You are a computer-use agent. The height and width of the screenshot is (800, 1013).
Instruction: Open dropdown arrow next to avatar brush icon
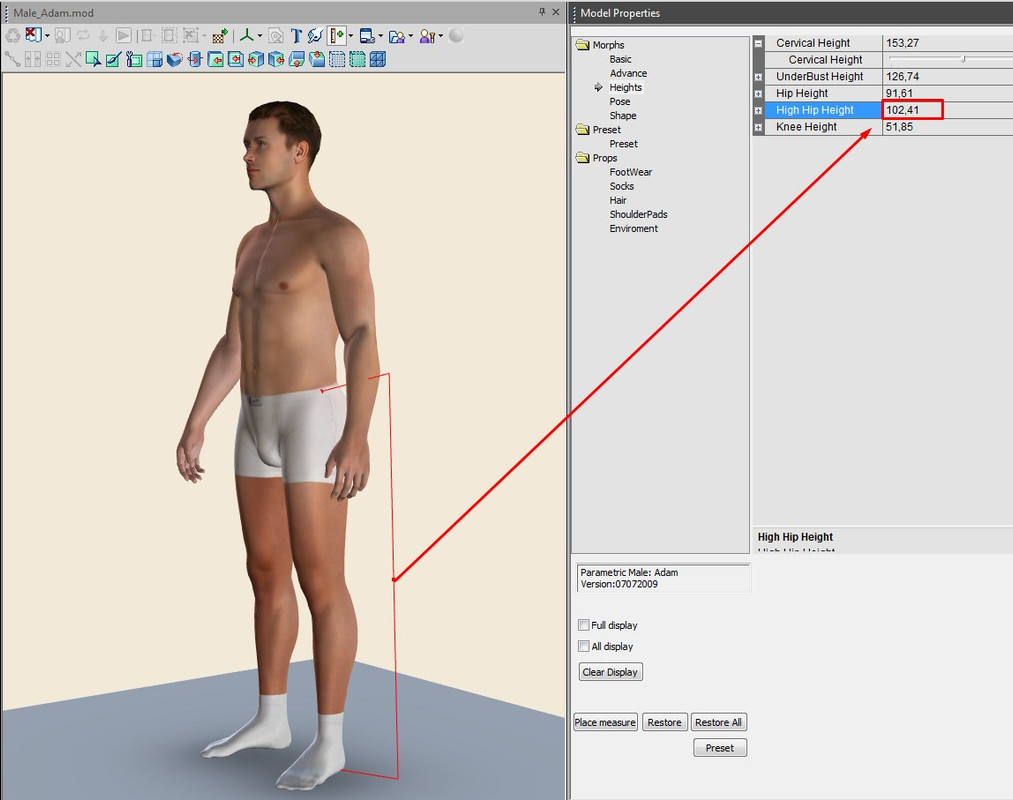(441, 36)
